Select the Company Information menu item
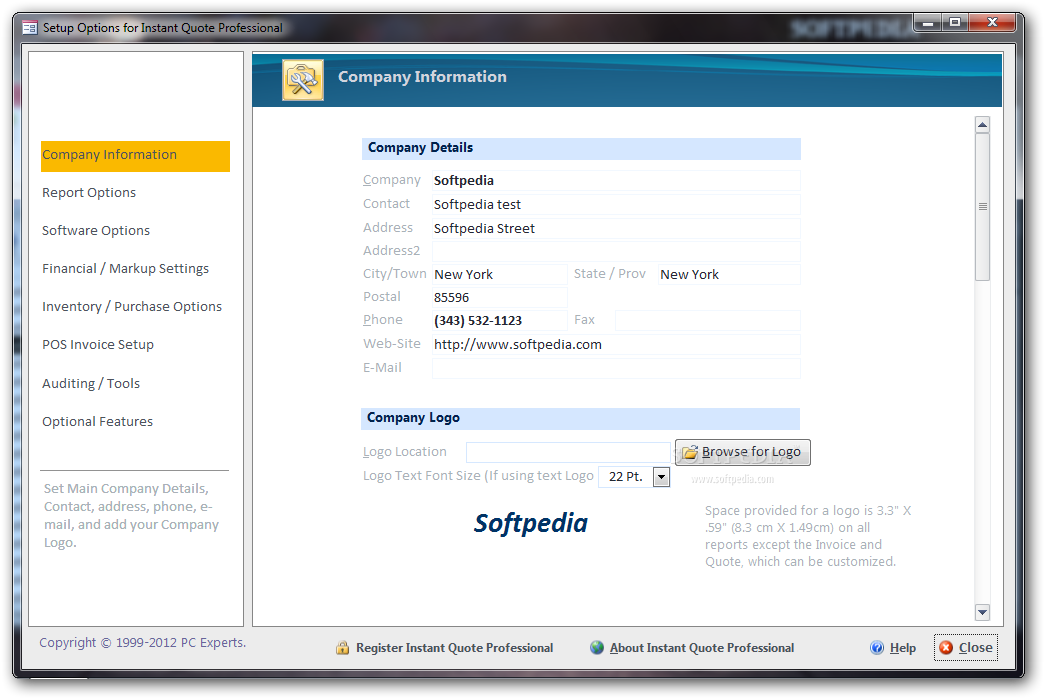Screen dimensions: 1045x699 135,155
